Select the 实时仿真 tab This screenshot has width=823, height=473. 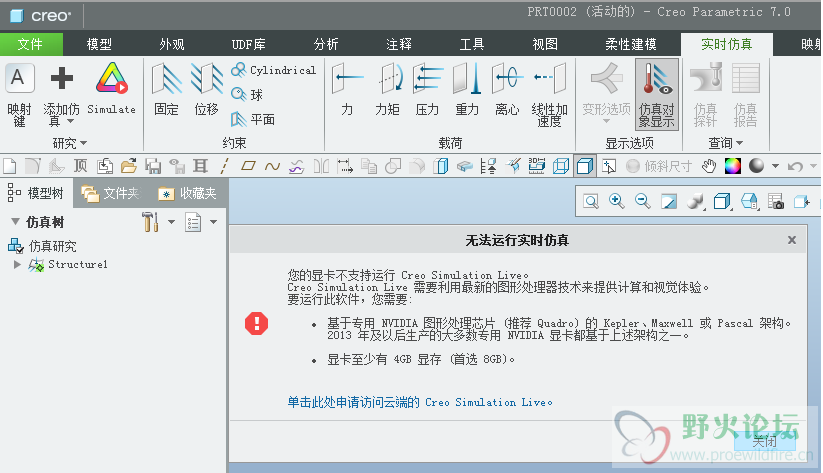click(726, 44)
